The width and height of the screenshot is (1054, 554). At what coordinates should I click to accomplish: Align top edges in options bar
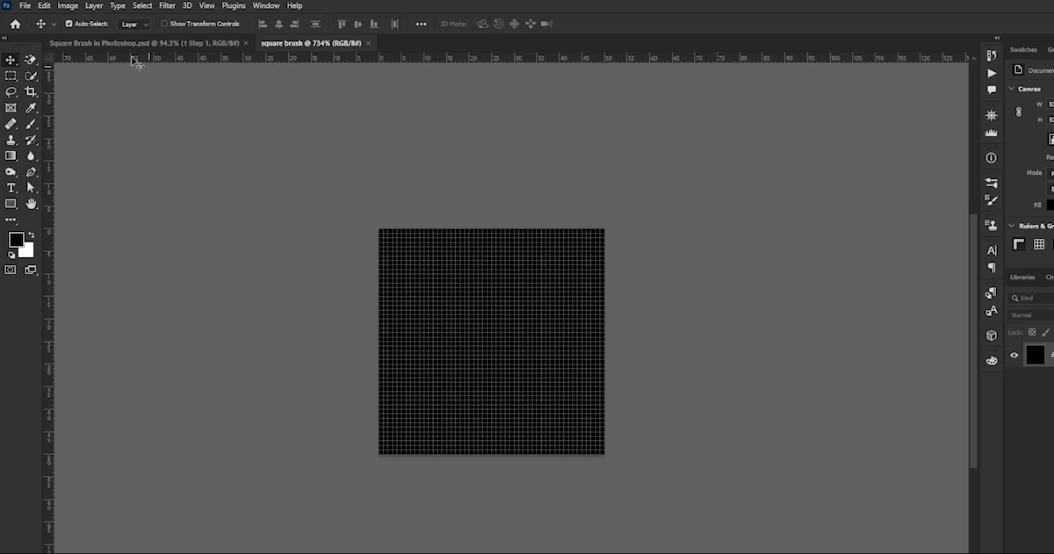(341, 24)
